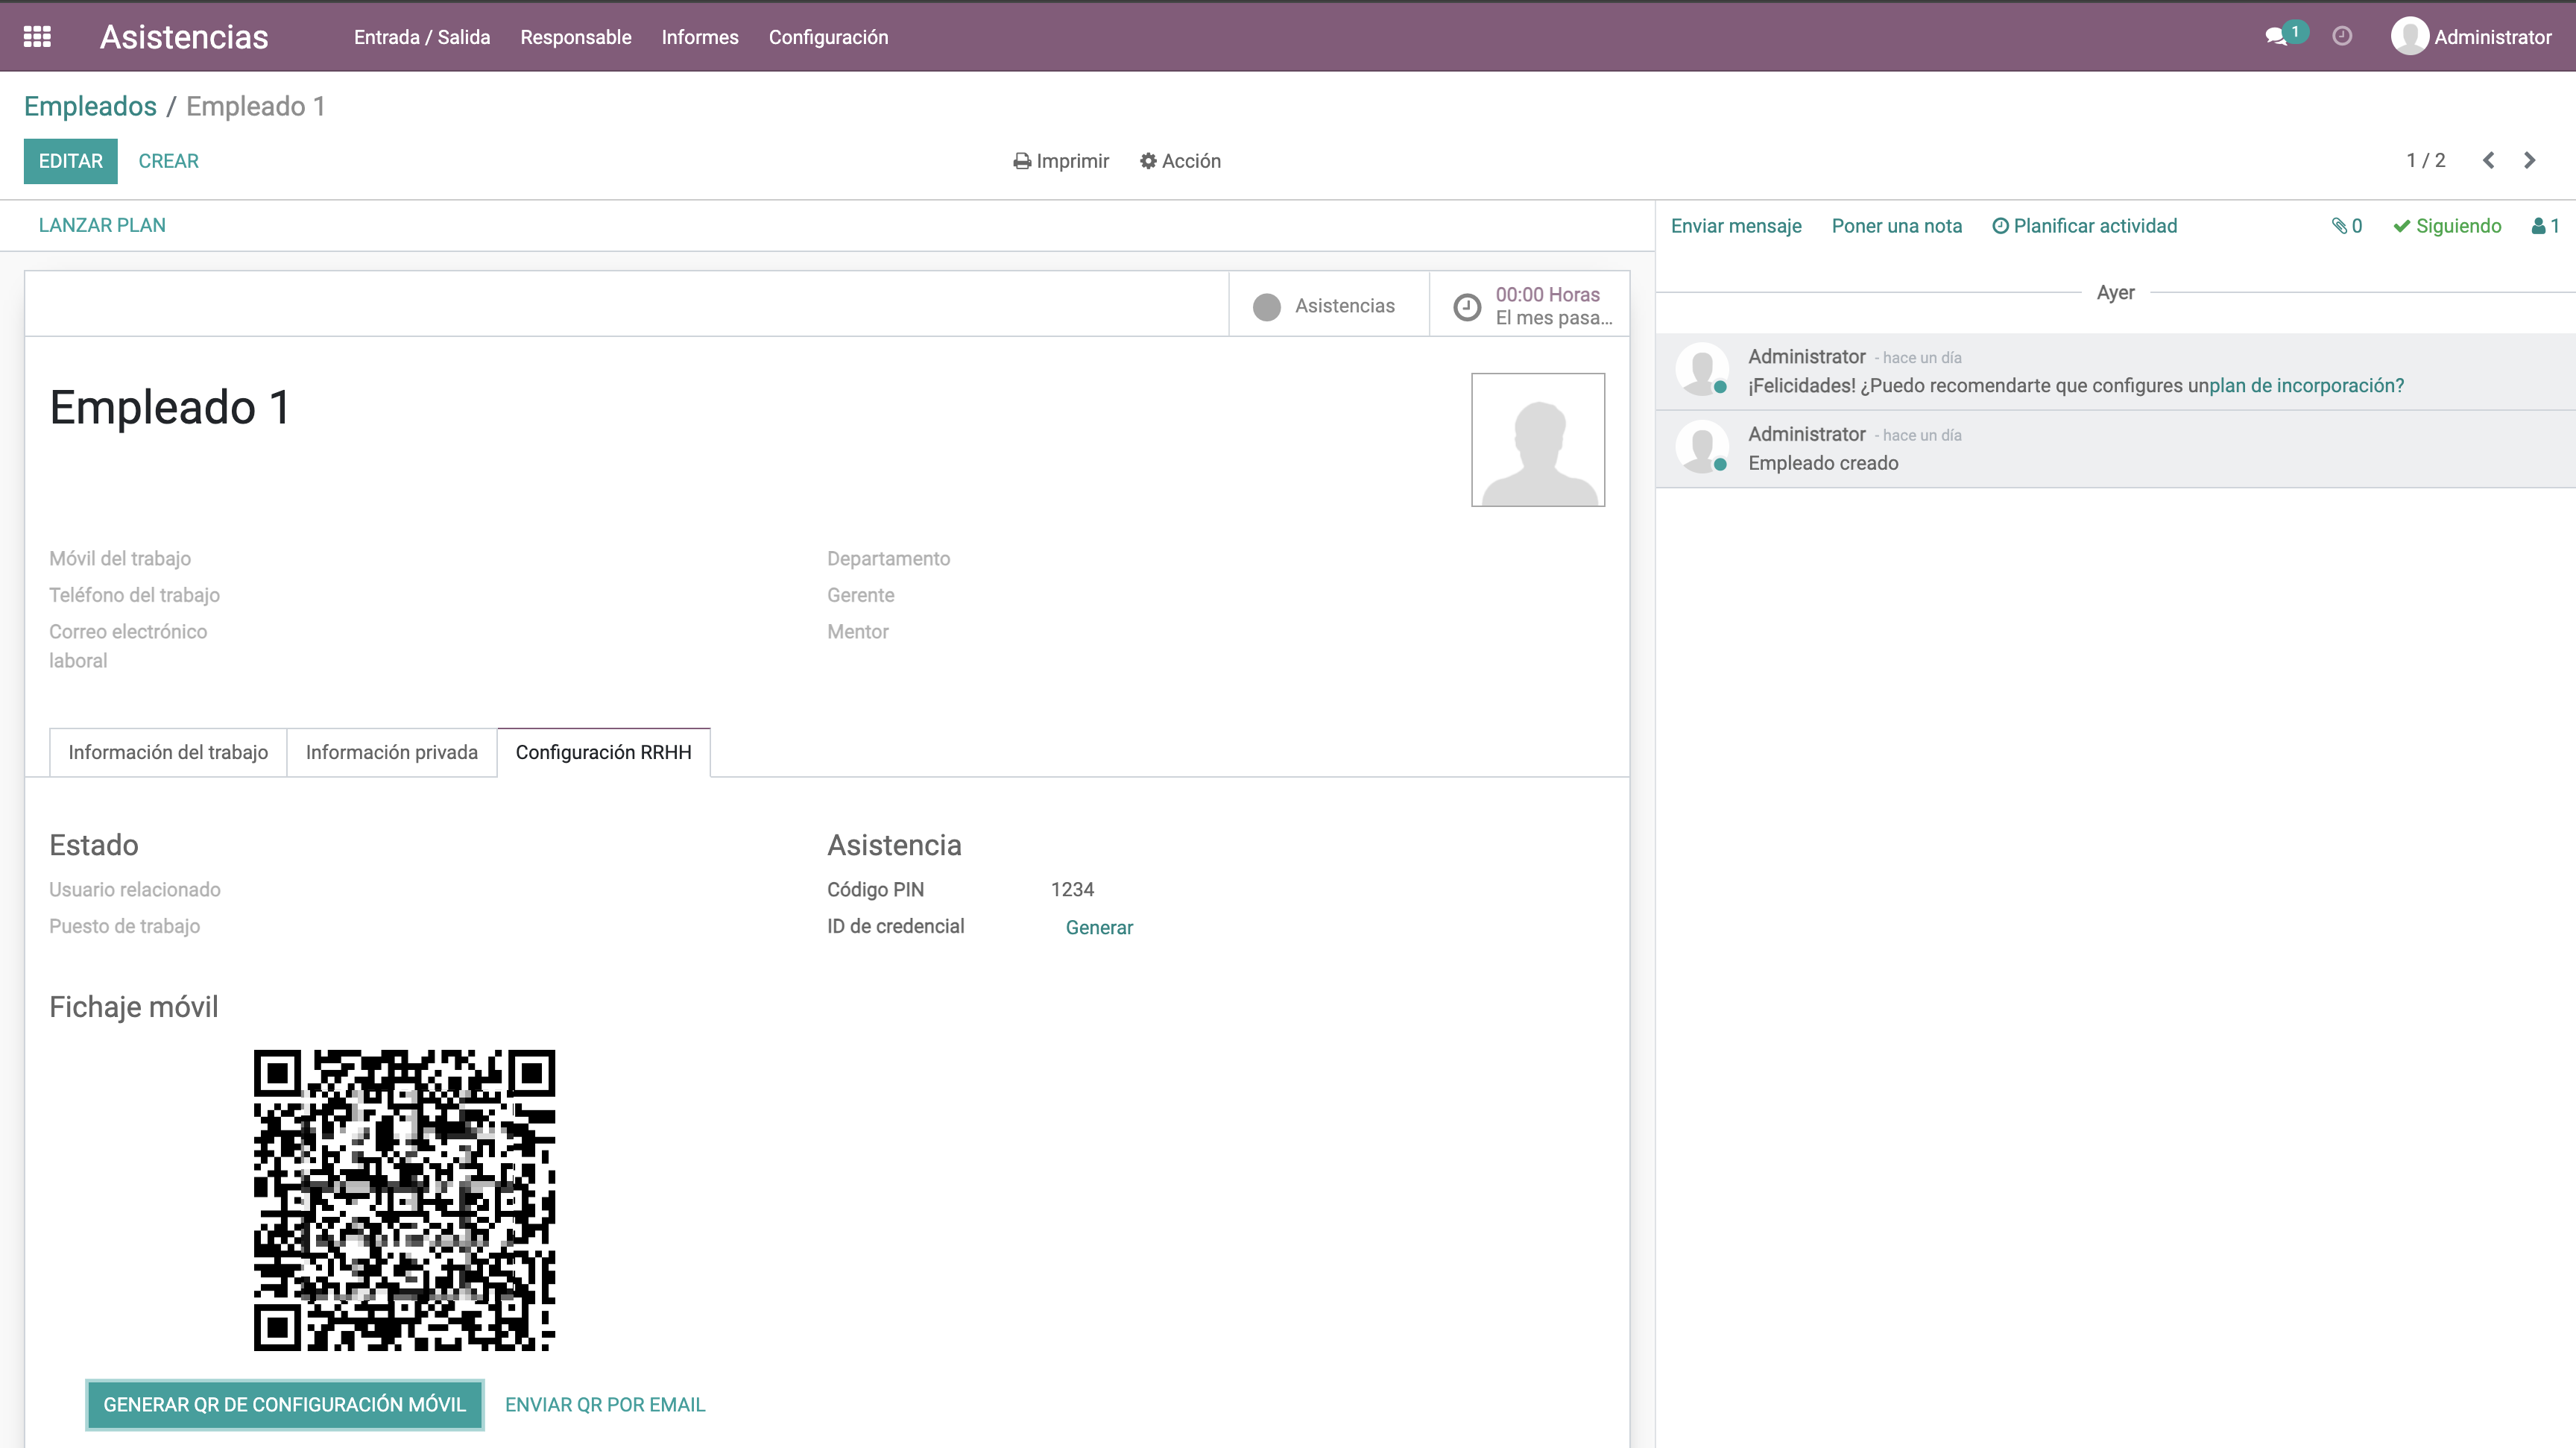The width and height of the screenshot is (2576, 1448).
Task: Click Poner una nota
Action: tap(1897, 226)
